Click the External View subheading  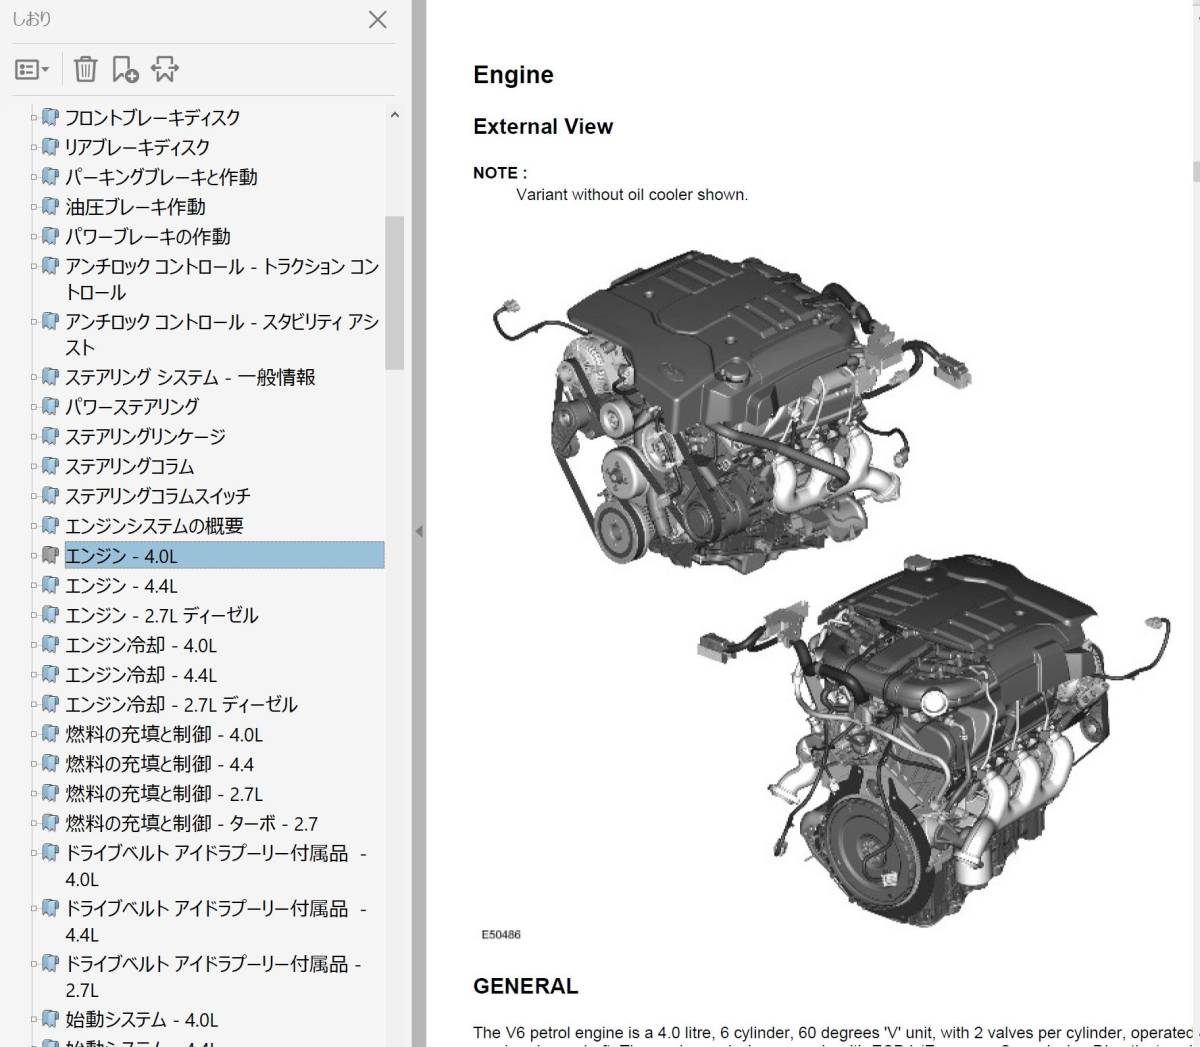(x=543, y=127)
